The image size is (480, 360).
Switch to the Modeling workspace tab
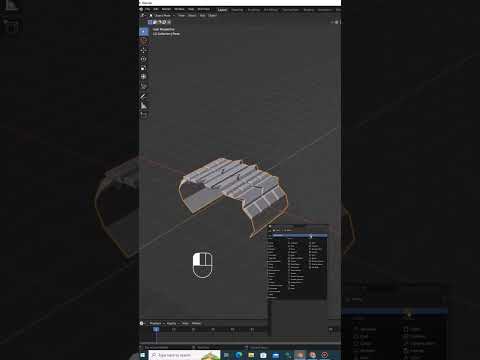tap(237, 10)
